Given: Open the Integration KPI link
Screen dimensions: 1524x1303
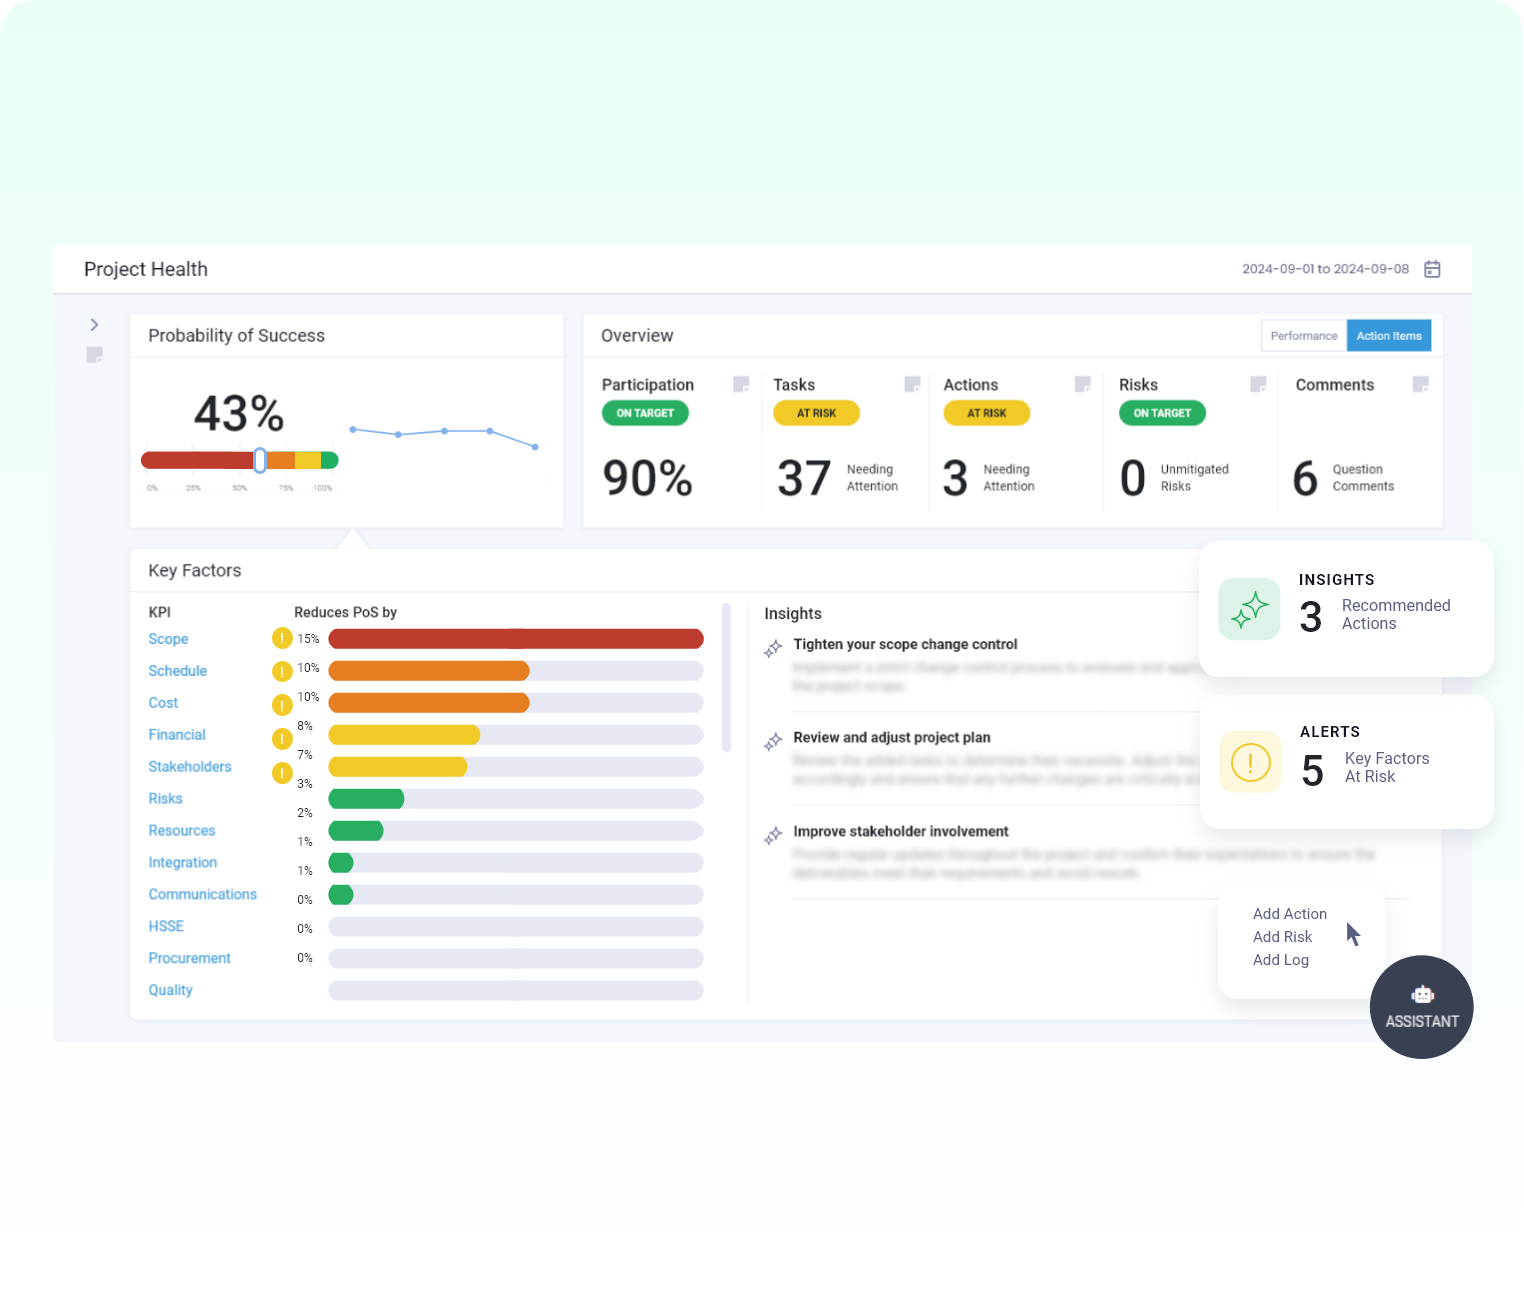Looking at the screenshot, I should pos(183,863).
